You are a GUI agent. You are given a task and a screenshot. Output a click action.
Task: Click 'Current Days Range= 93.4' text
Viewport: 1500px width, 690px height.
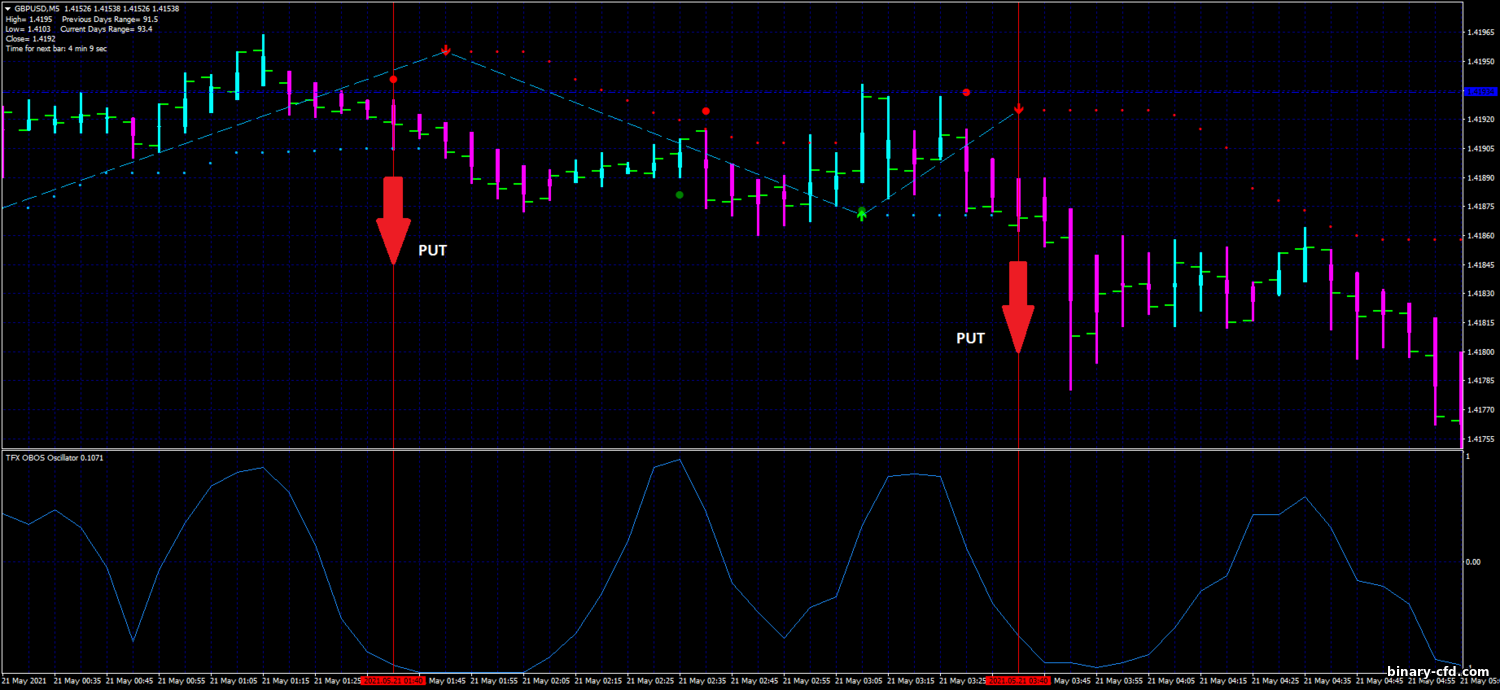(x=106, y=29)
